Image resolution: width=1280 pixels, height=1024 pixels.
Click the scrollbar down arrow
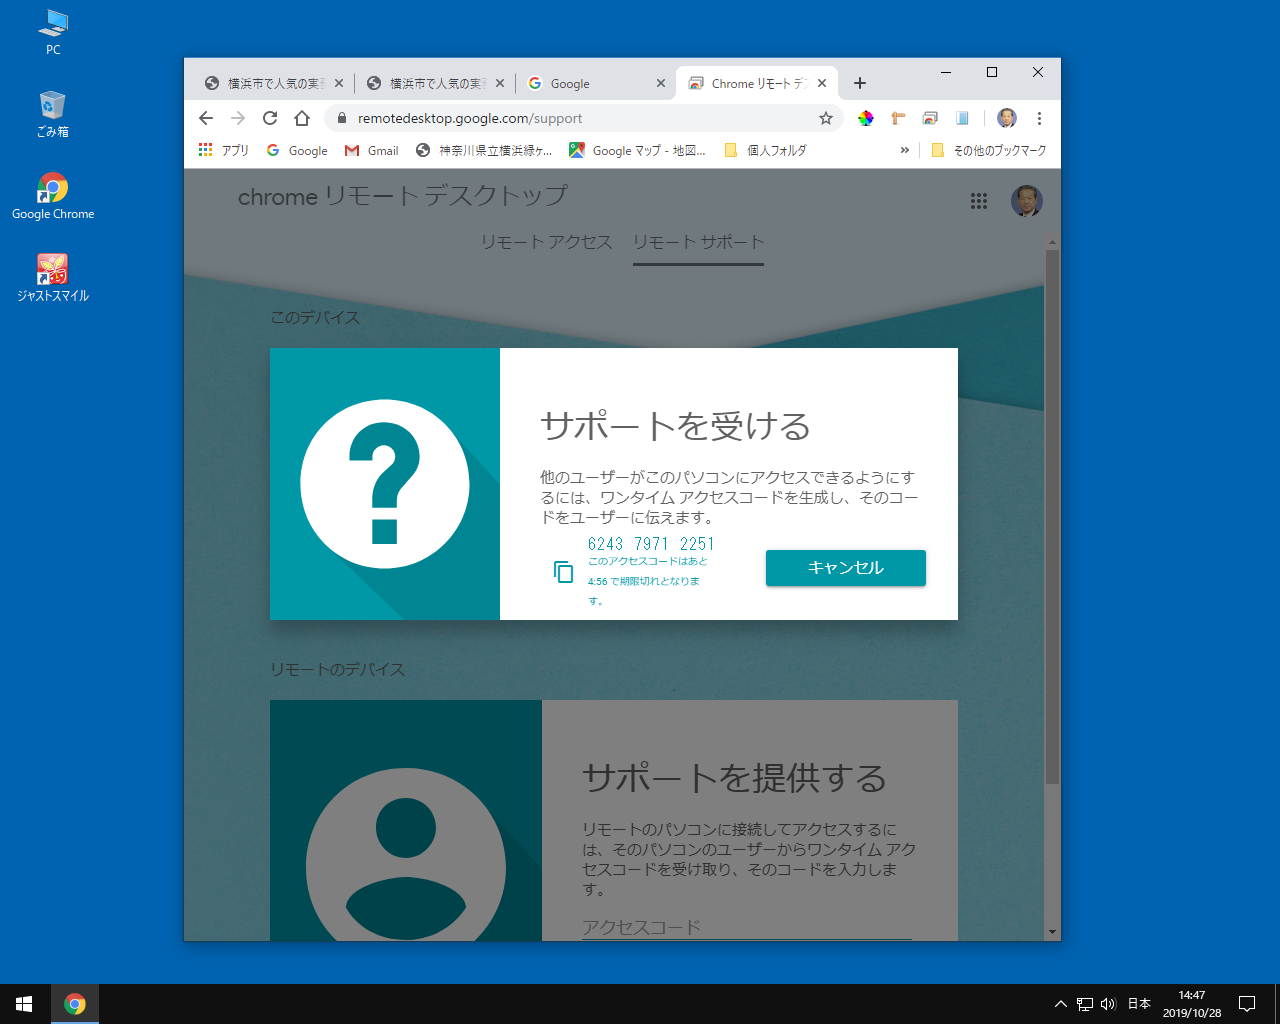pos(1052,932)
